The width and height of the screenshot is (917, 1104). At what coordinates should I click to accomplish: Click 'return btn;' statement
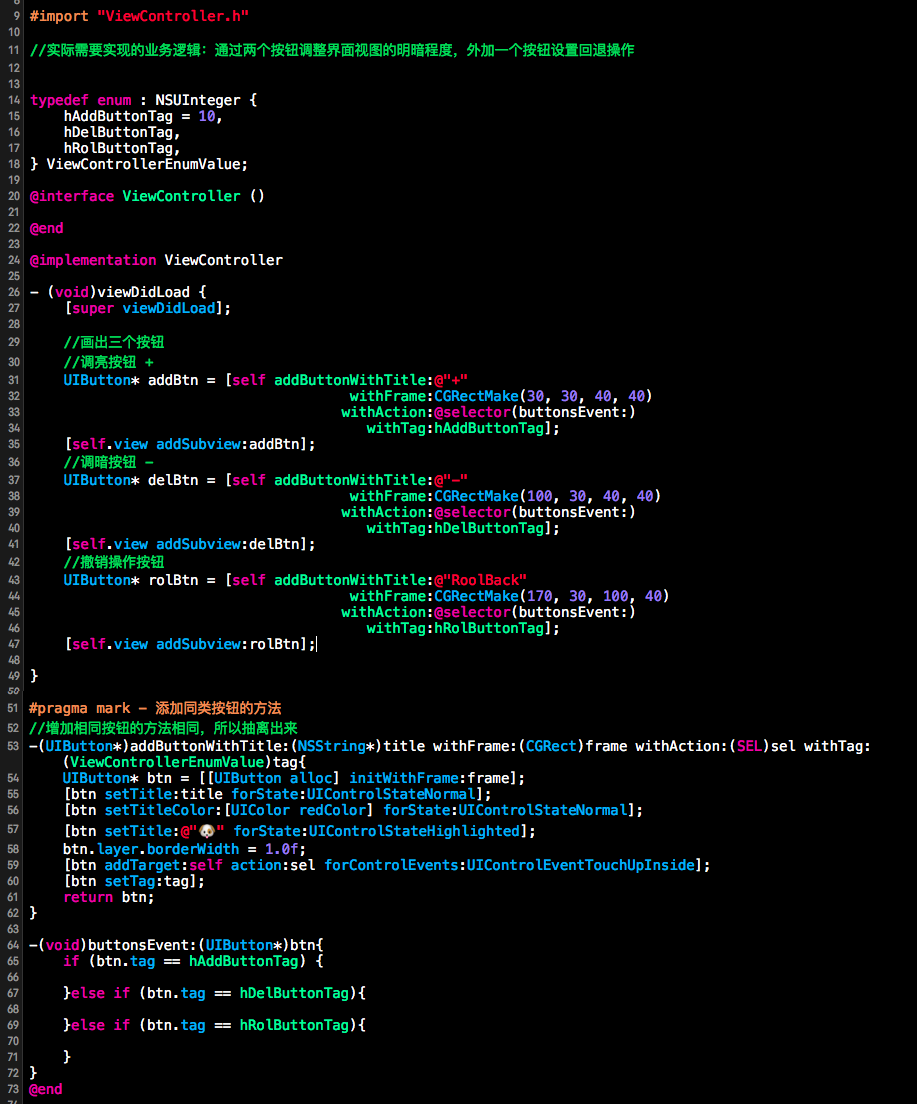(108, 897)
